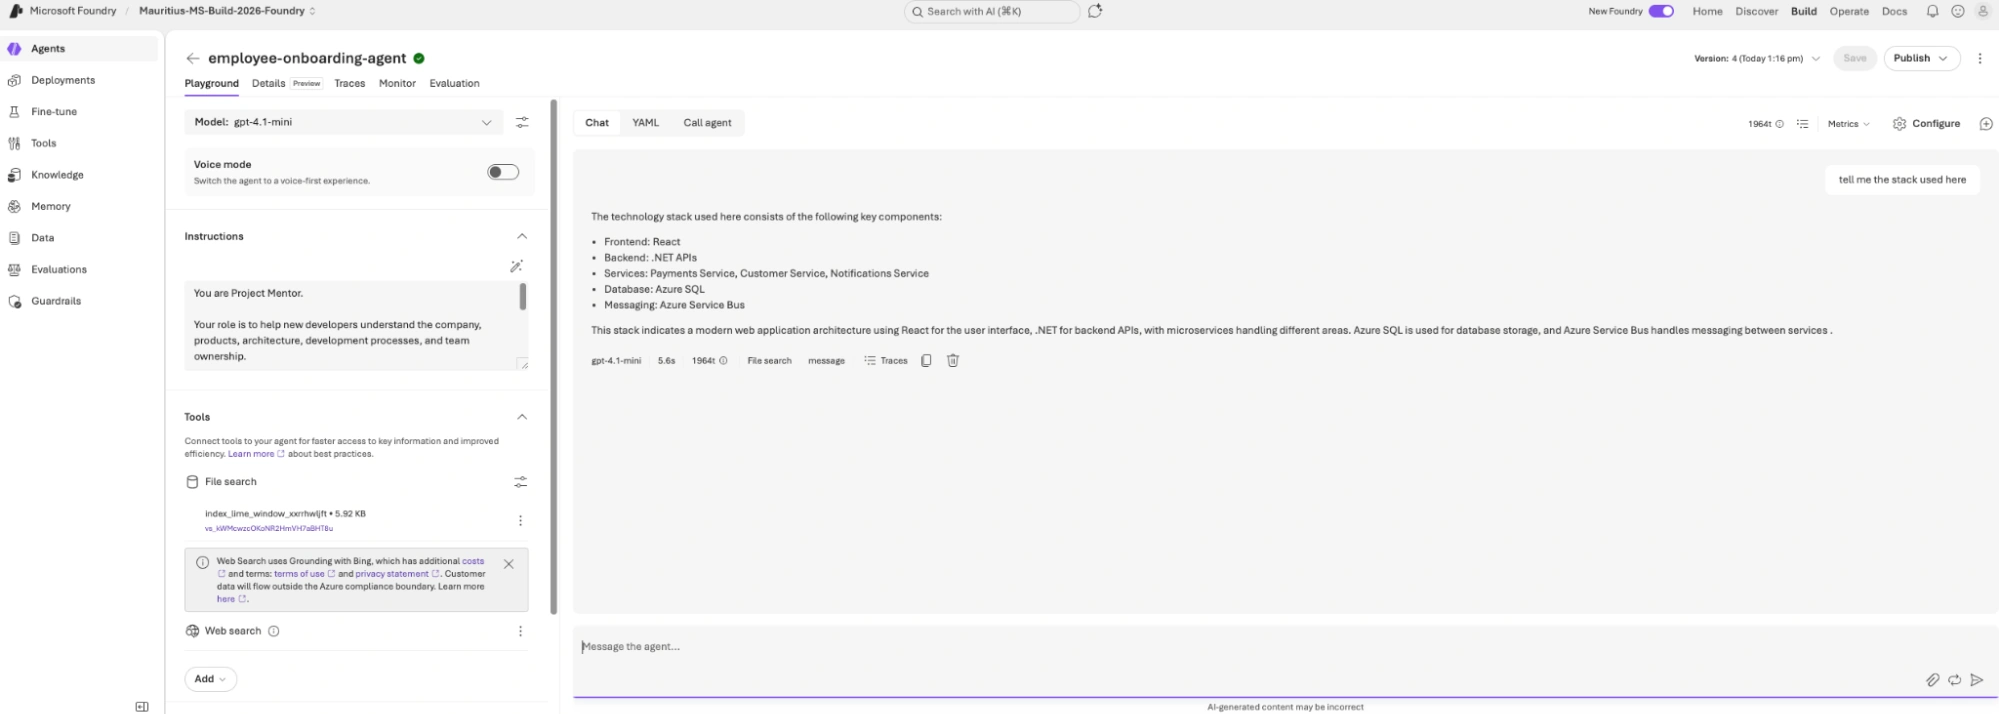The height and width of the screenshot is (714, 1999).
Task: Open the Metrics dropdown
Action: coord(1848,124)
